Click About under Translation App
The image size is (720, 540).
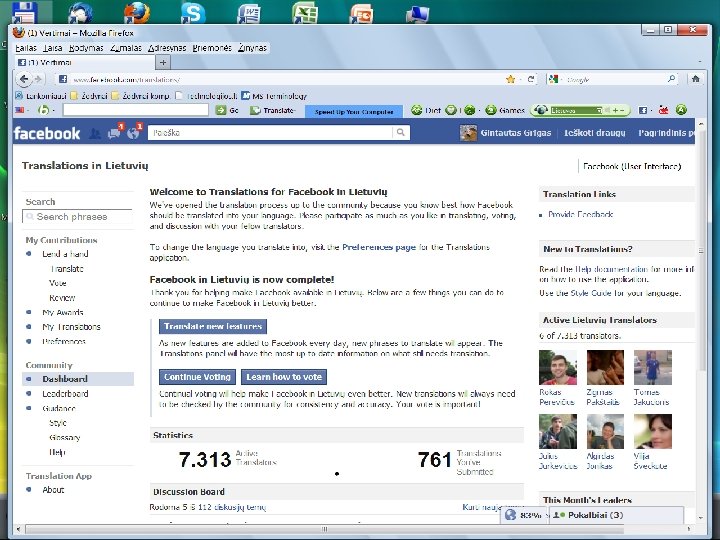(53, 489)
